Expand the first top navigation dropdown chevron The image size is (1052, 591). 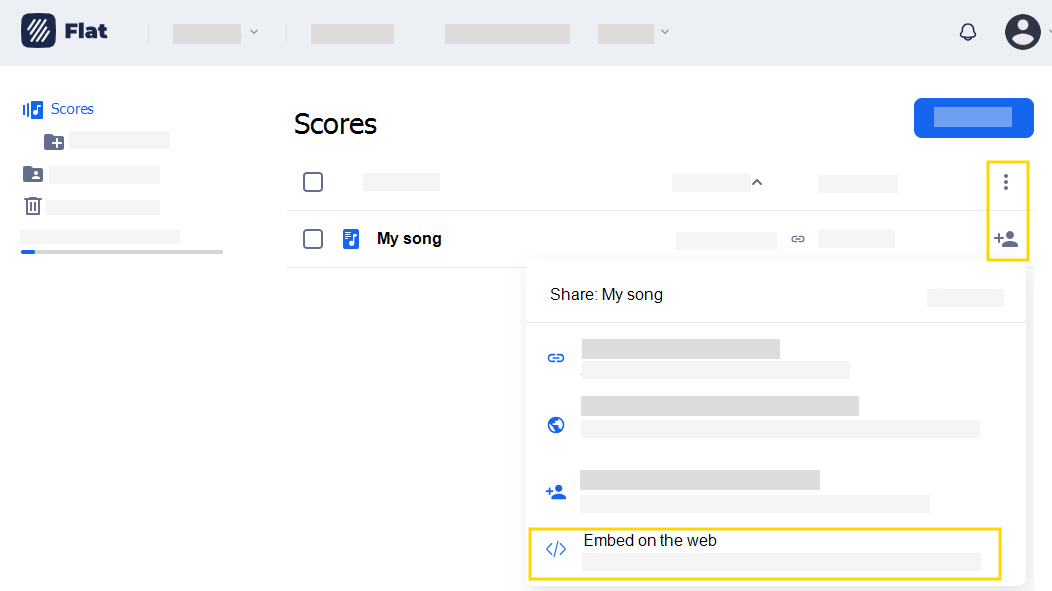point(254,32)
